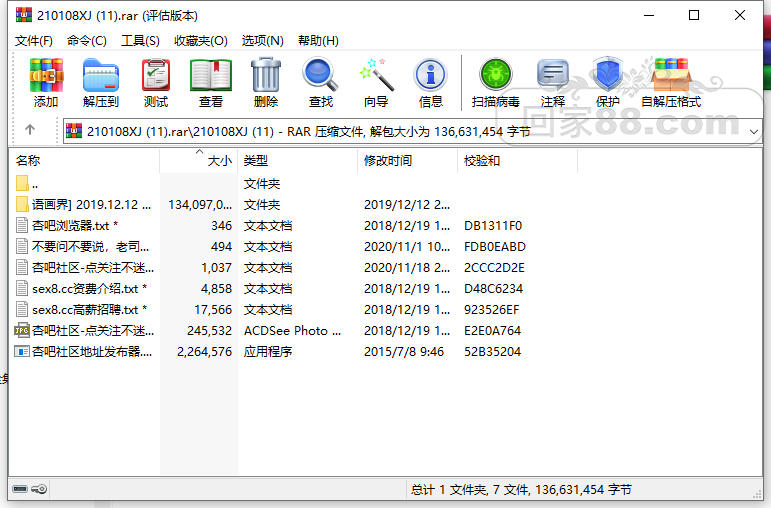Click the checksum value D48C6234
771x508 pixels.
pyautogui.click(x=493, y=289)
